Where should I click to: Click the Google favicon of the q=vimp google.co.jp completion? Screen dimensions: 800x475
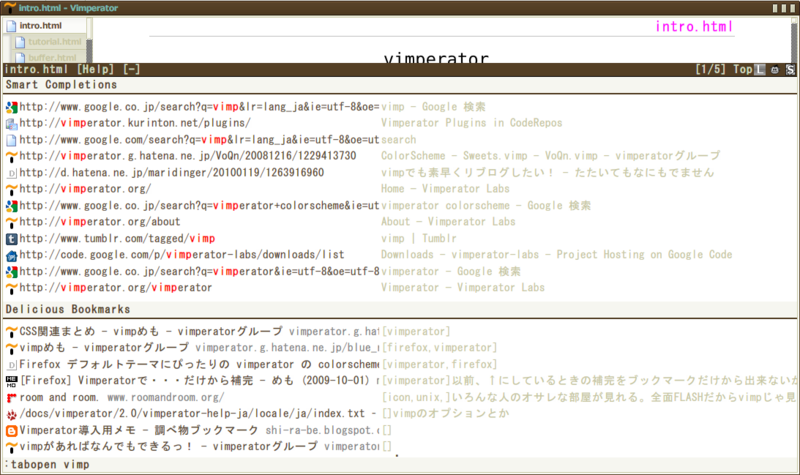[x=11, y=107]
